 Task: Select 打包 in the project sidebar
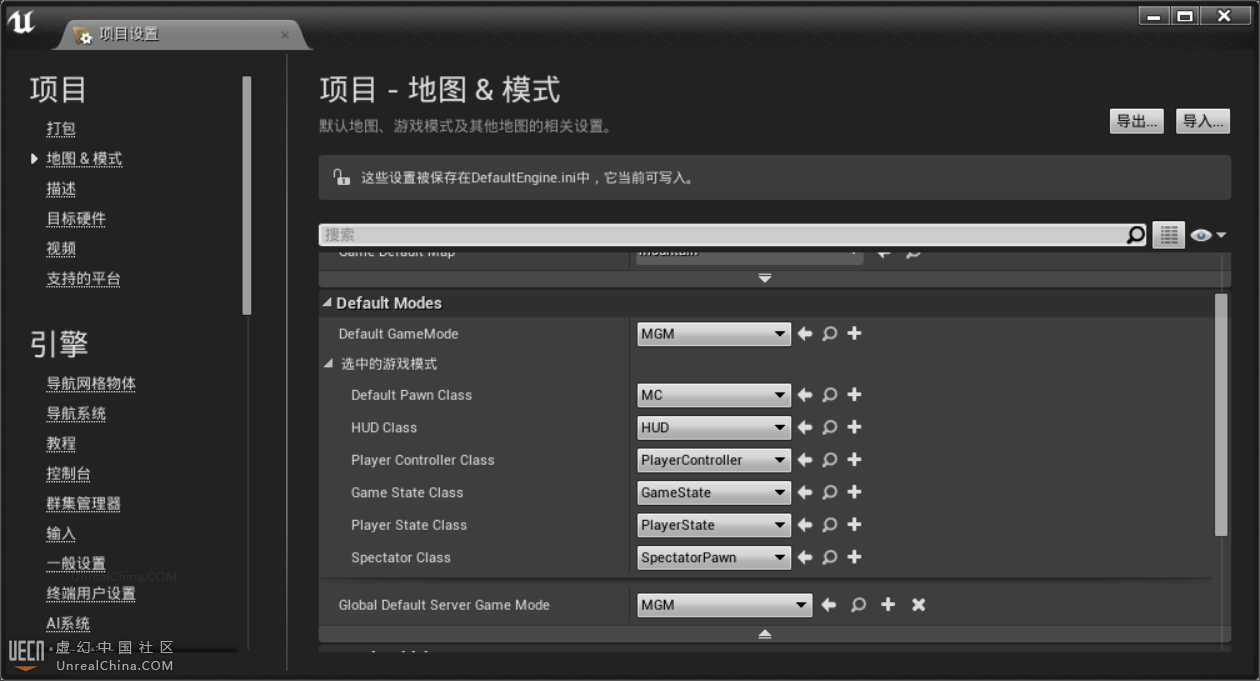point(61,129)
